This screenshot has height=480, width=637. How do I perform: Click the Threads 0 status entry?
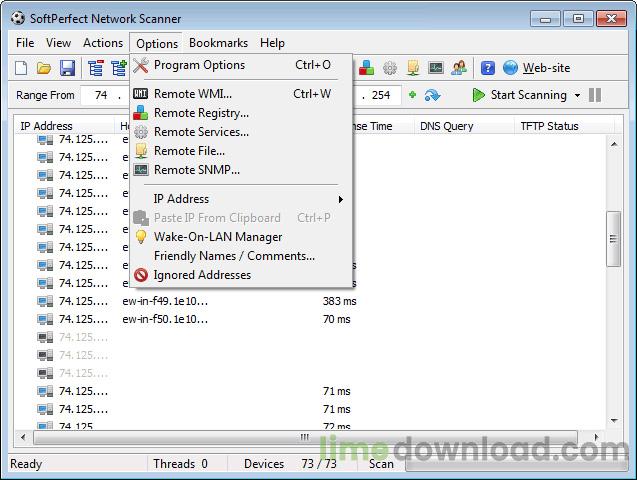coord(180,464)
